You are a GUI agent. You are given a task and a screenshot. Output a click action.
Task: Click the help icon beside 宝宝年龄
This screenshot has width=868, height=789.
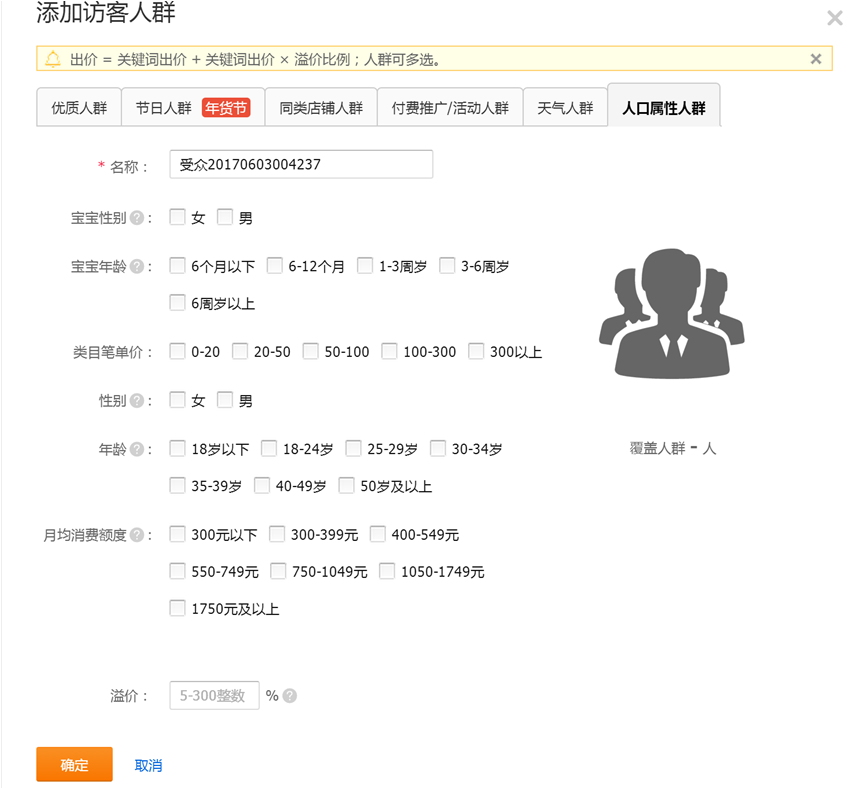137,267
